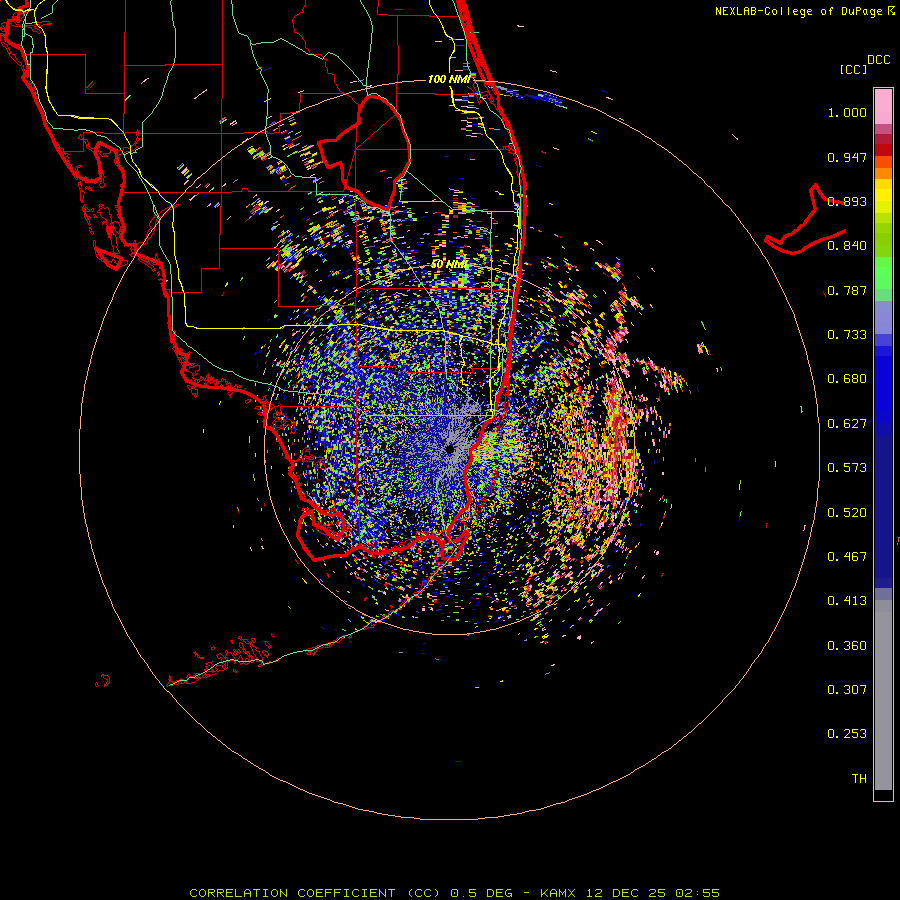
Task: Click the 0.253 colorbar value
Action: (847, 735)
